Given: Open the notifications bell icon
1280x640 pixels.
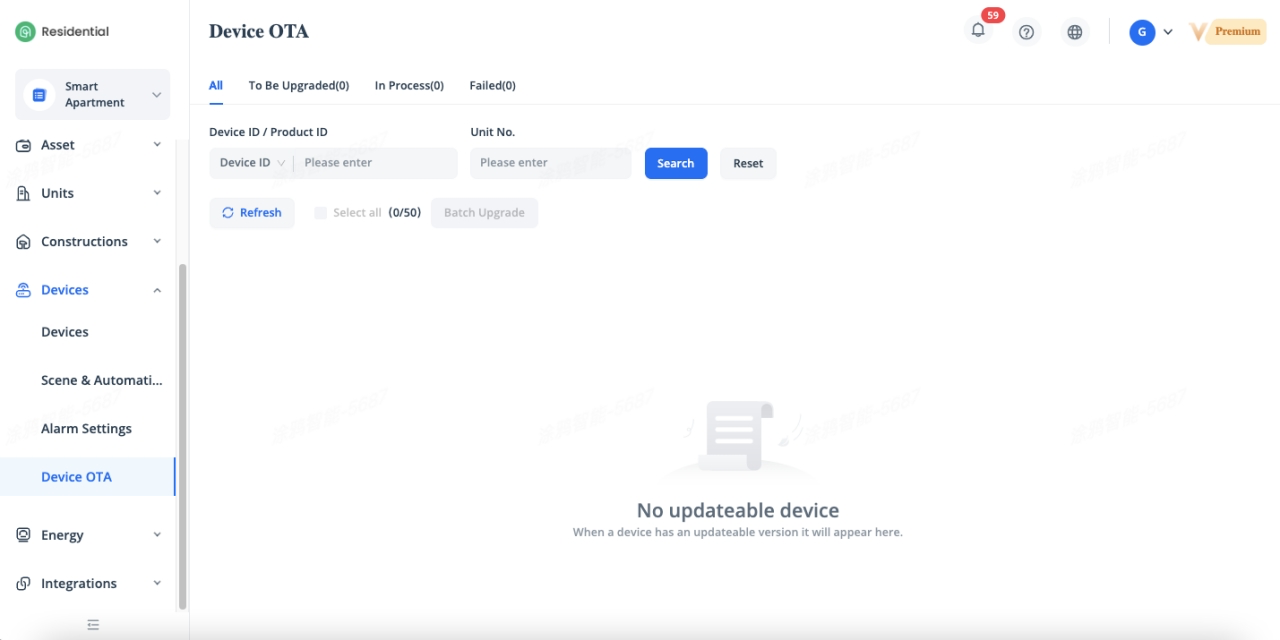Looking at the screenshot, I should pos(978,31).
